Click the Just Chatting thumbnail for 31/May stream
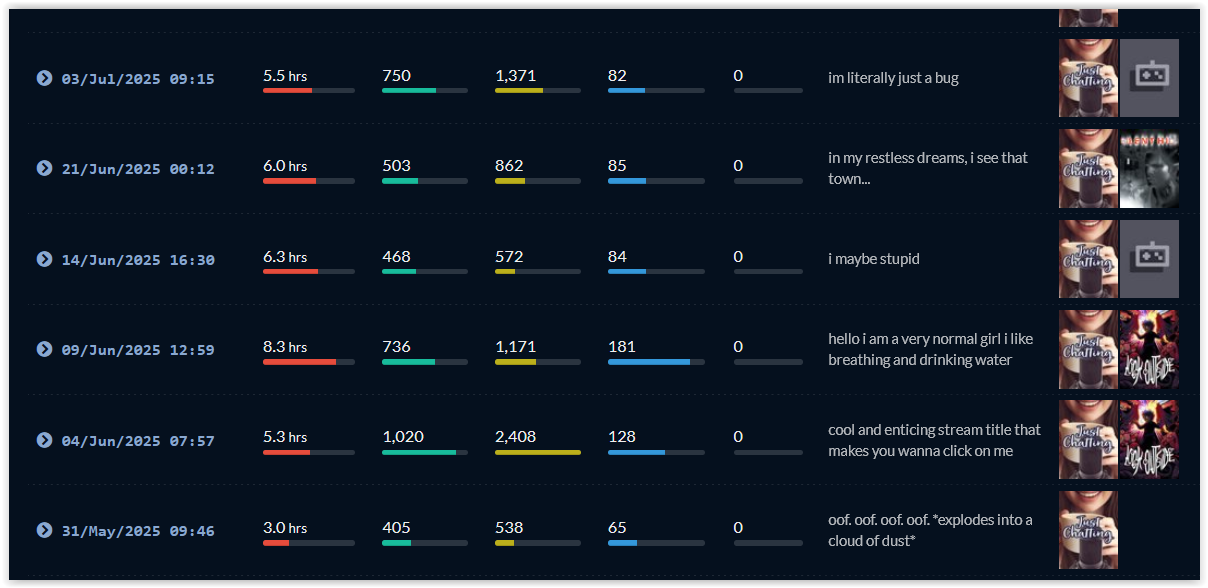This screenshot has width=1208, height=588. pyautogui.click(x=1088, y=530)
